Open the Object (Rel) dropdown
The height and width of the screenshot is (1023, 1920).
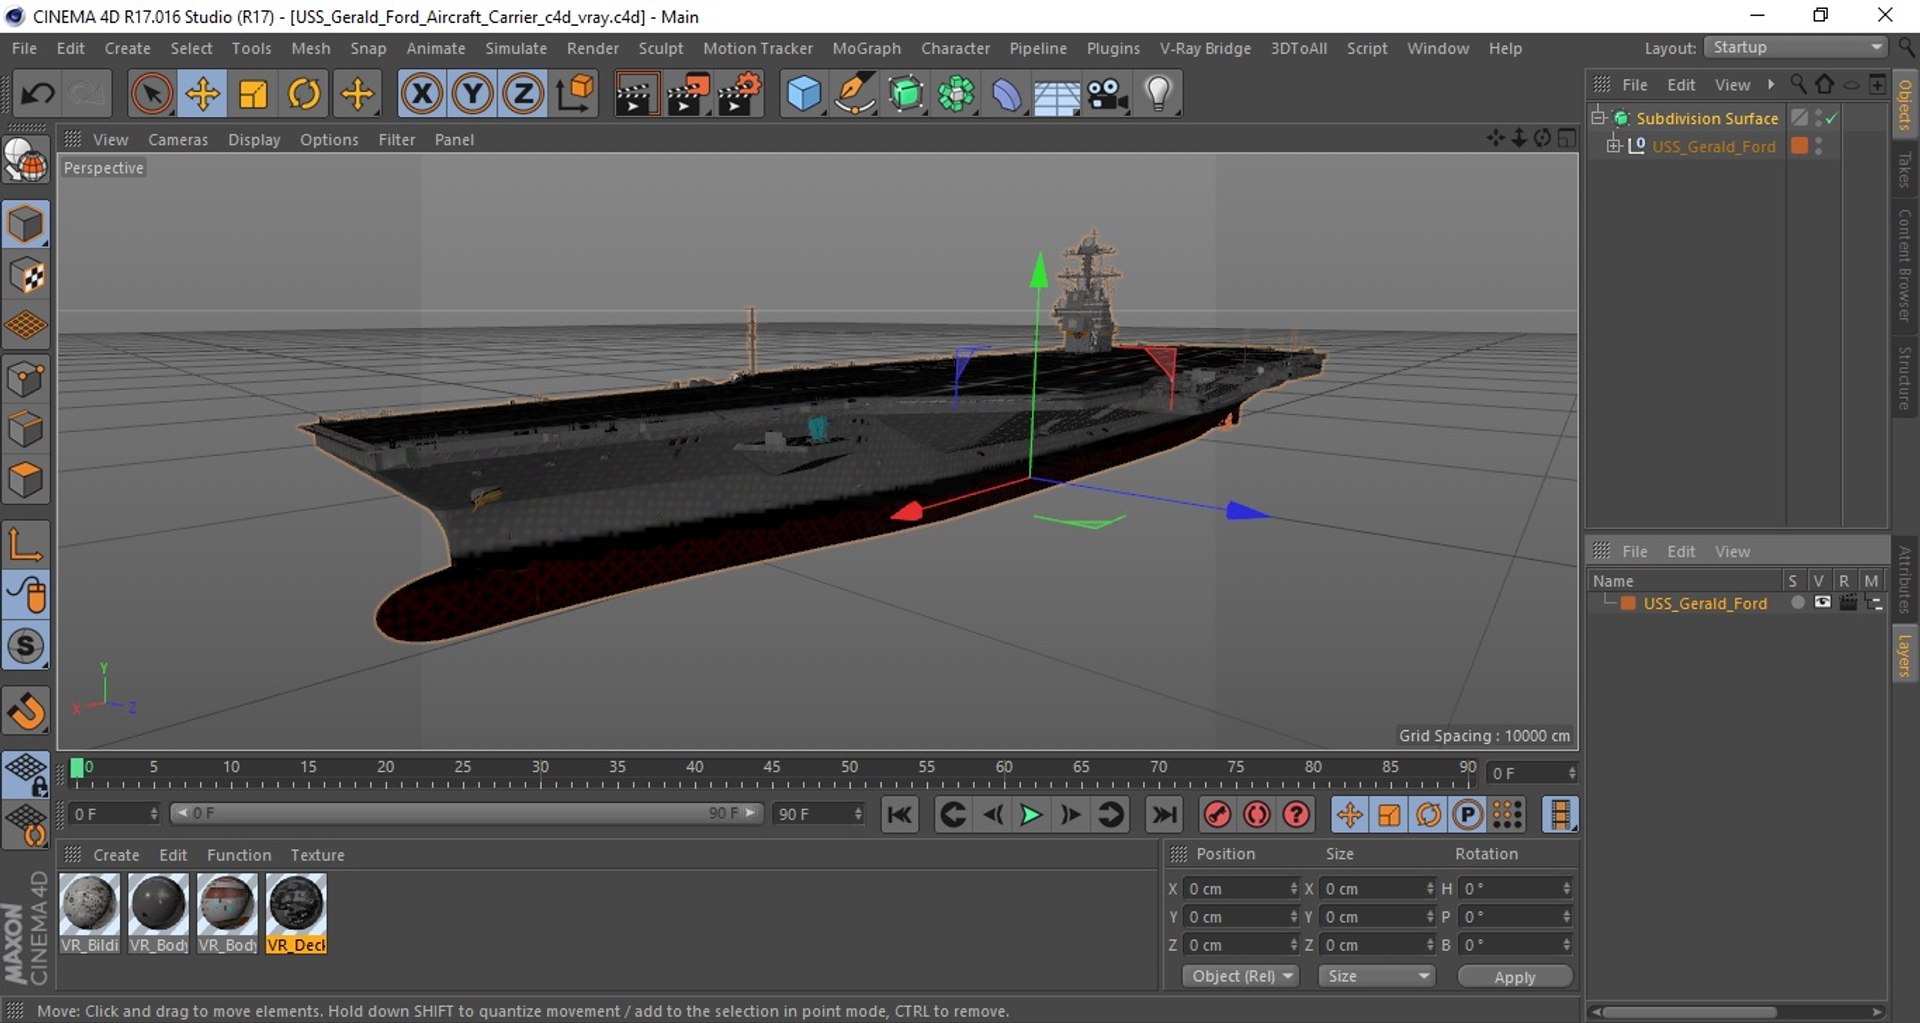coord(1240,976)
